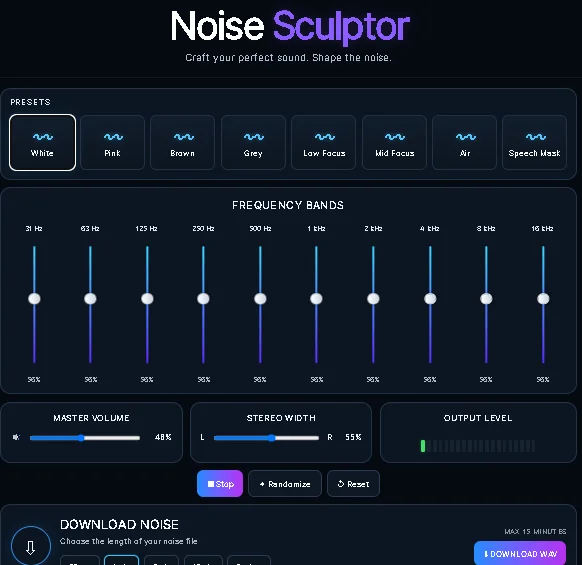Click the 31 Hz band slider handle
582x565 pixels.
[34, 298]
